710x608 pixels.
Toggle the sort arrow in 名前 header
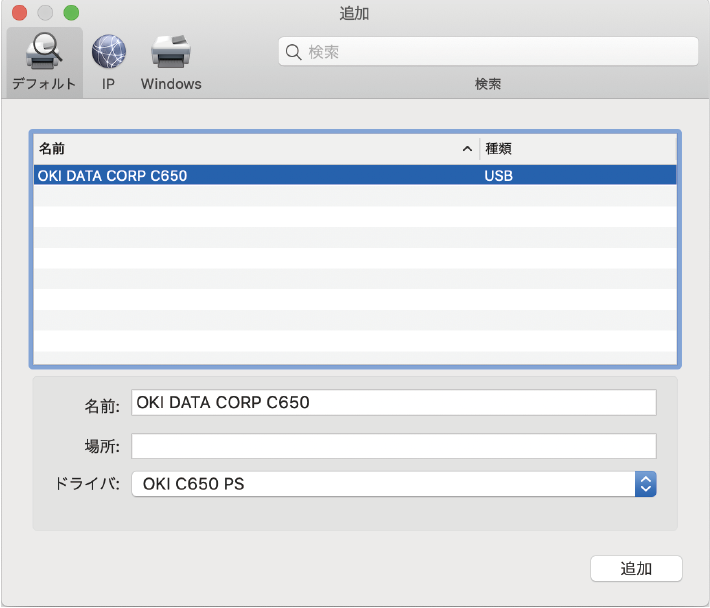point(467,149)
